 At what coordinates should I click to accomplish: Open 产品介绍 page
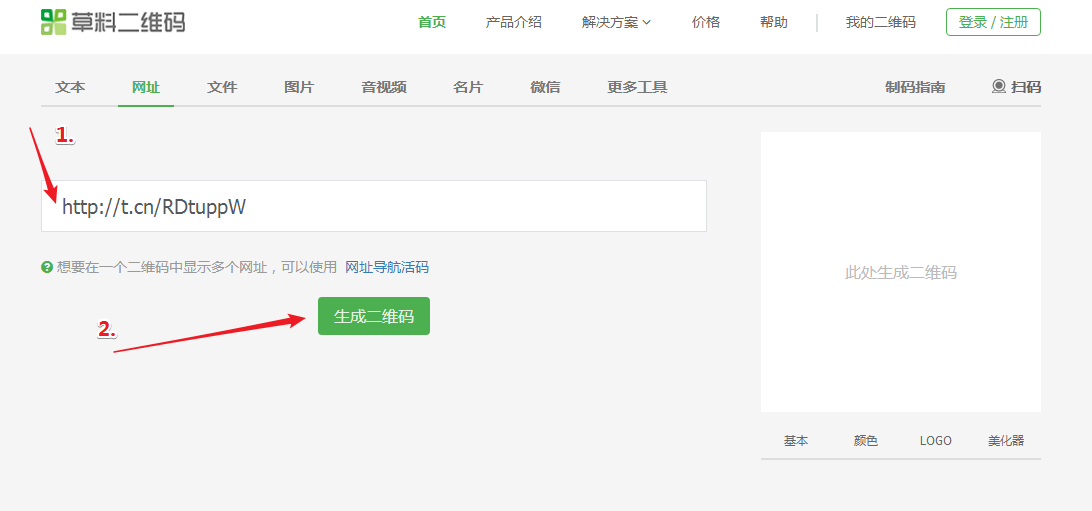(x=513, y=22)
